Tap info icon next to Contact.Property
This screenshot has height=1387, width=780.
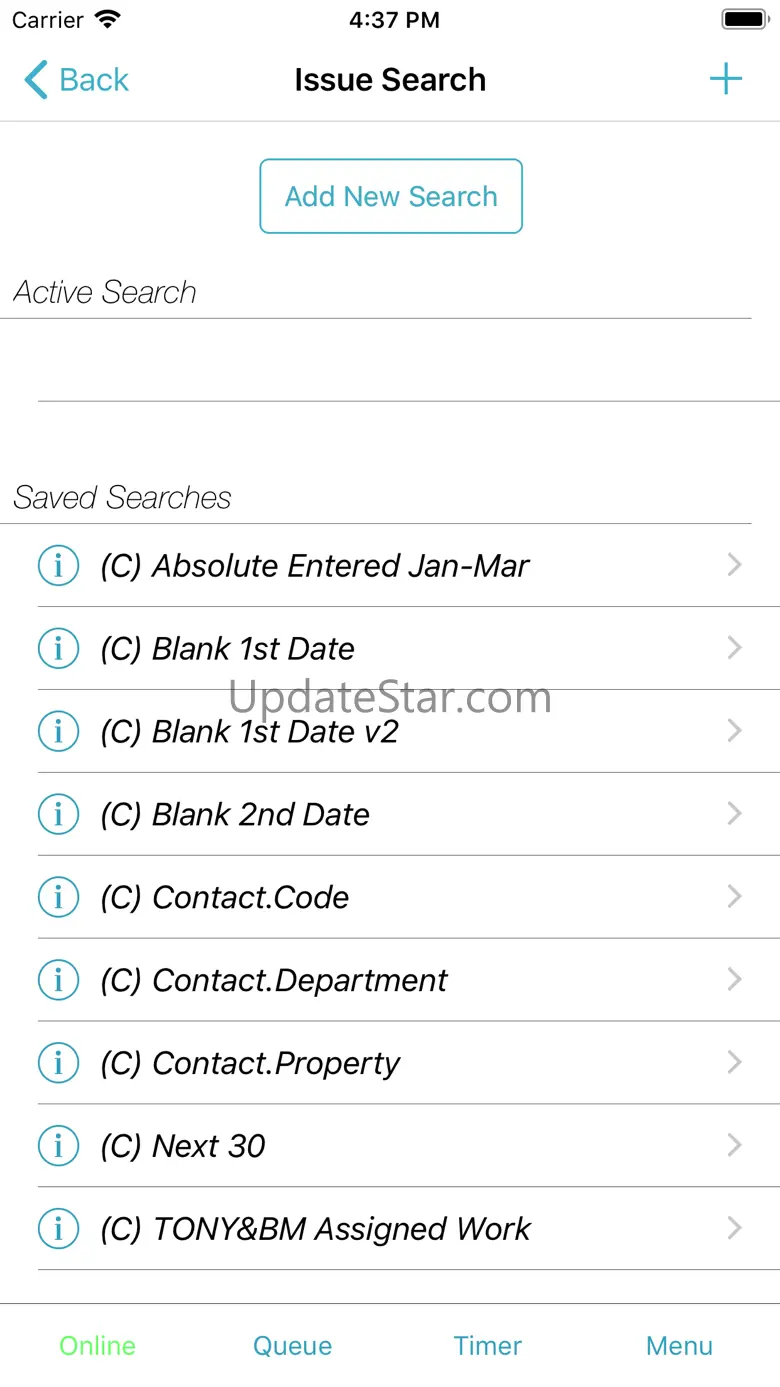58,1064
